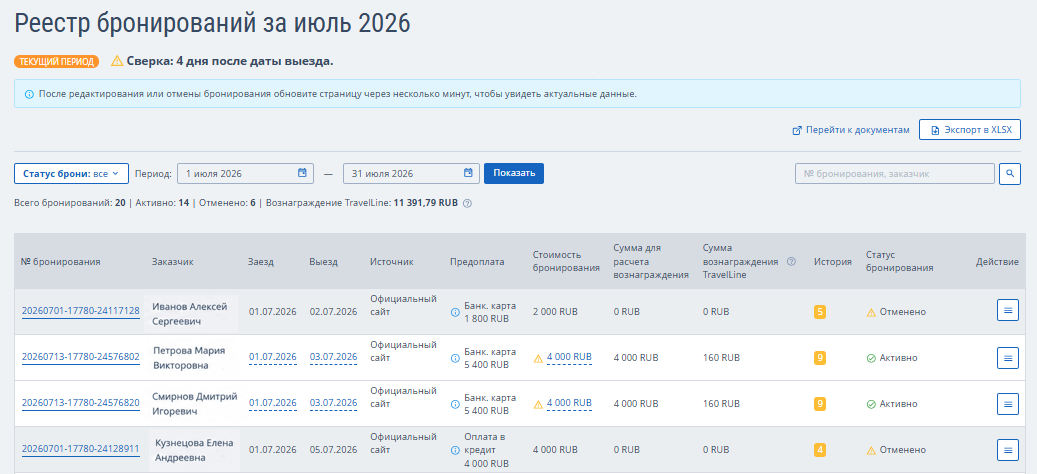
Task: Open period end date field 31 июля 2026
Action: coord(411,174)
